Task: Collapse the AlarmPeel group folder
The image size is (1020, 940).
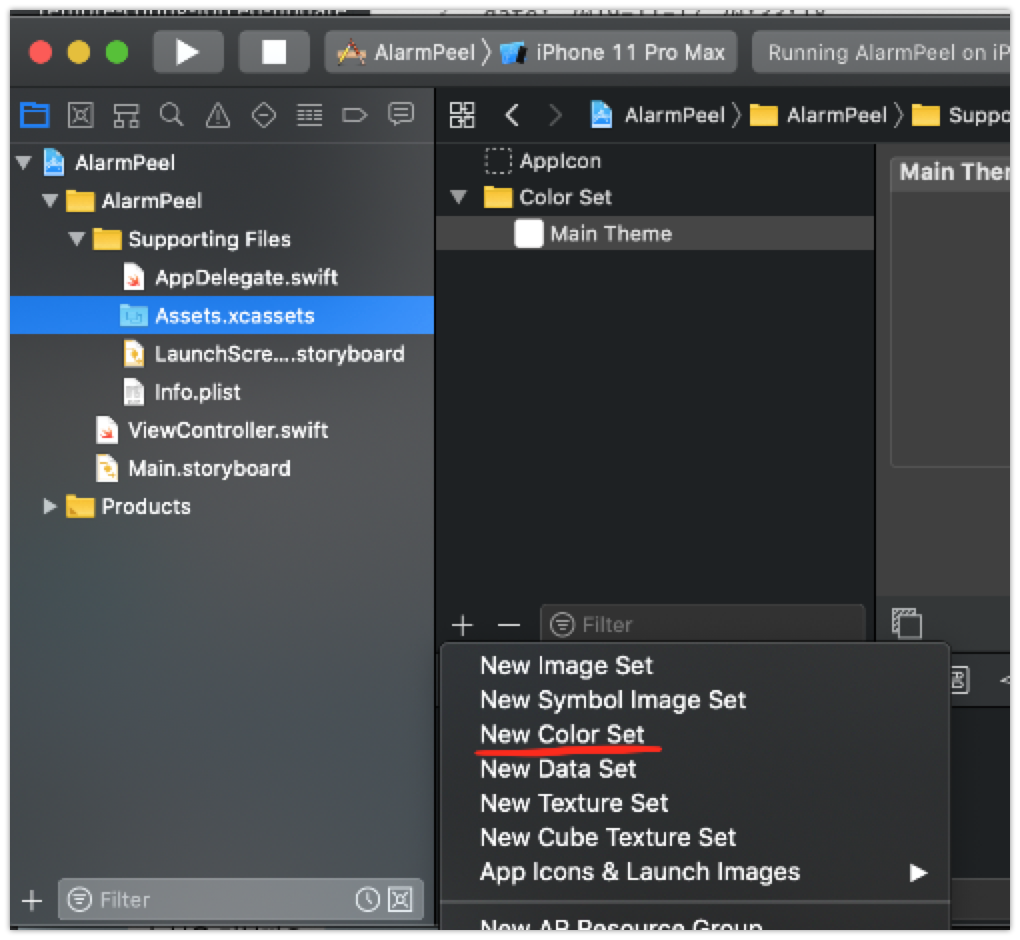Action: pyautogui.click(x=50, y=200)
